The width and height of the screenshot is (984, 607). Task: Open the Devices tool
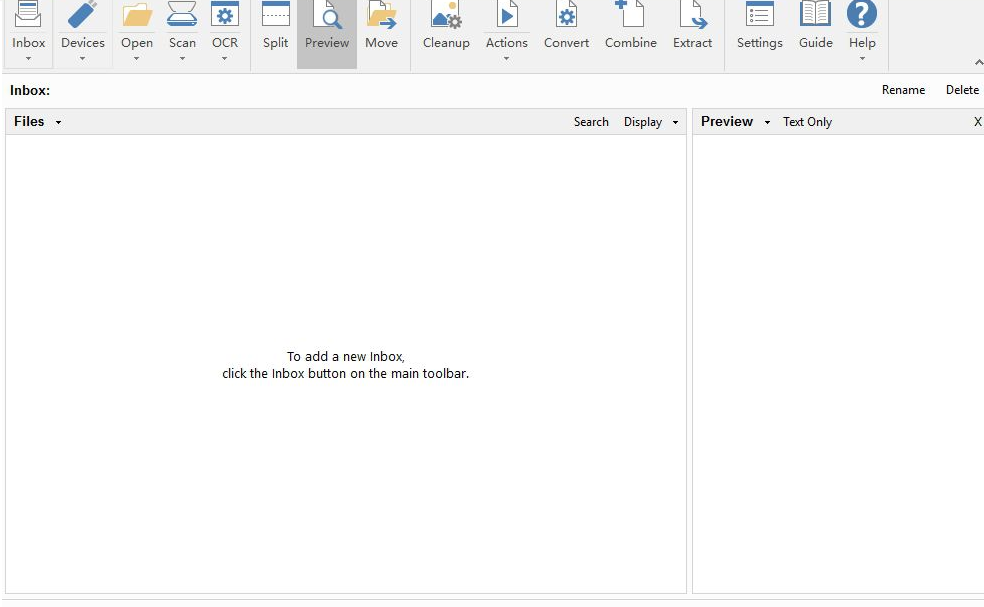point(83,18)
